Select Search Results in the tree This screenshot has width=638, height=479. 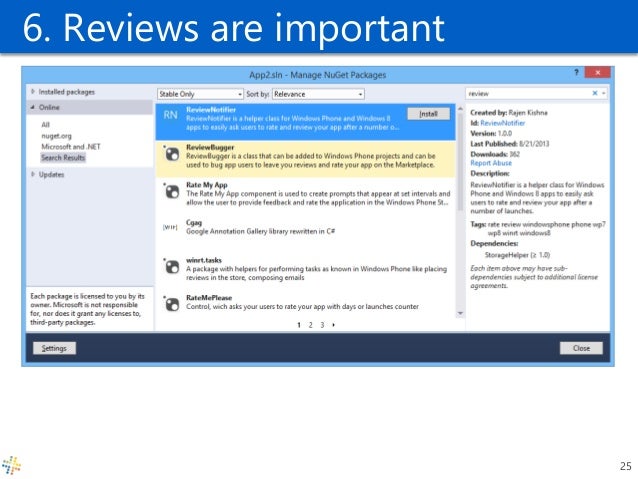point(63,157)
